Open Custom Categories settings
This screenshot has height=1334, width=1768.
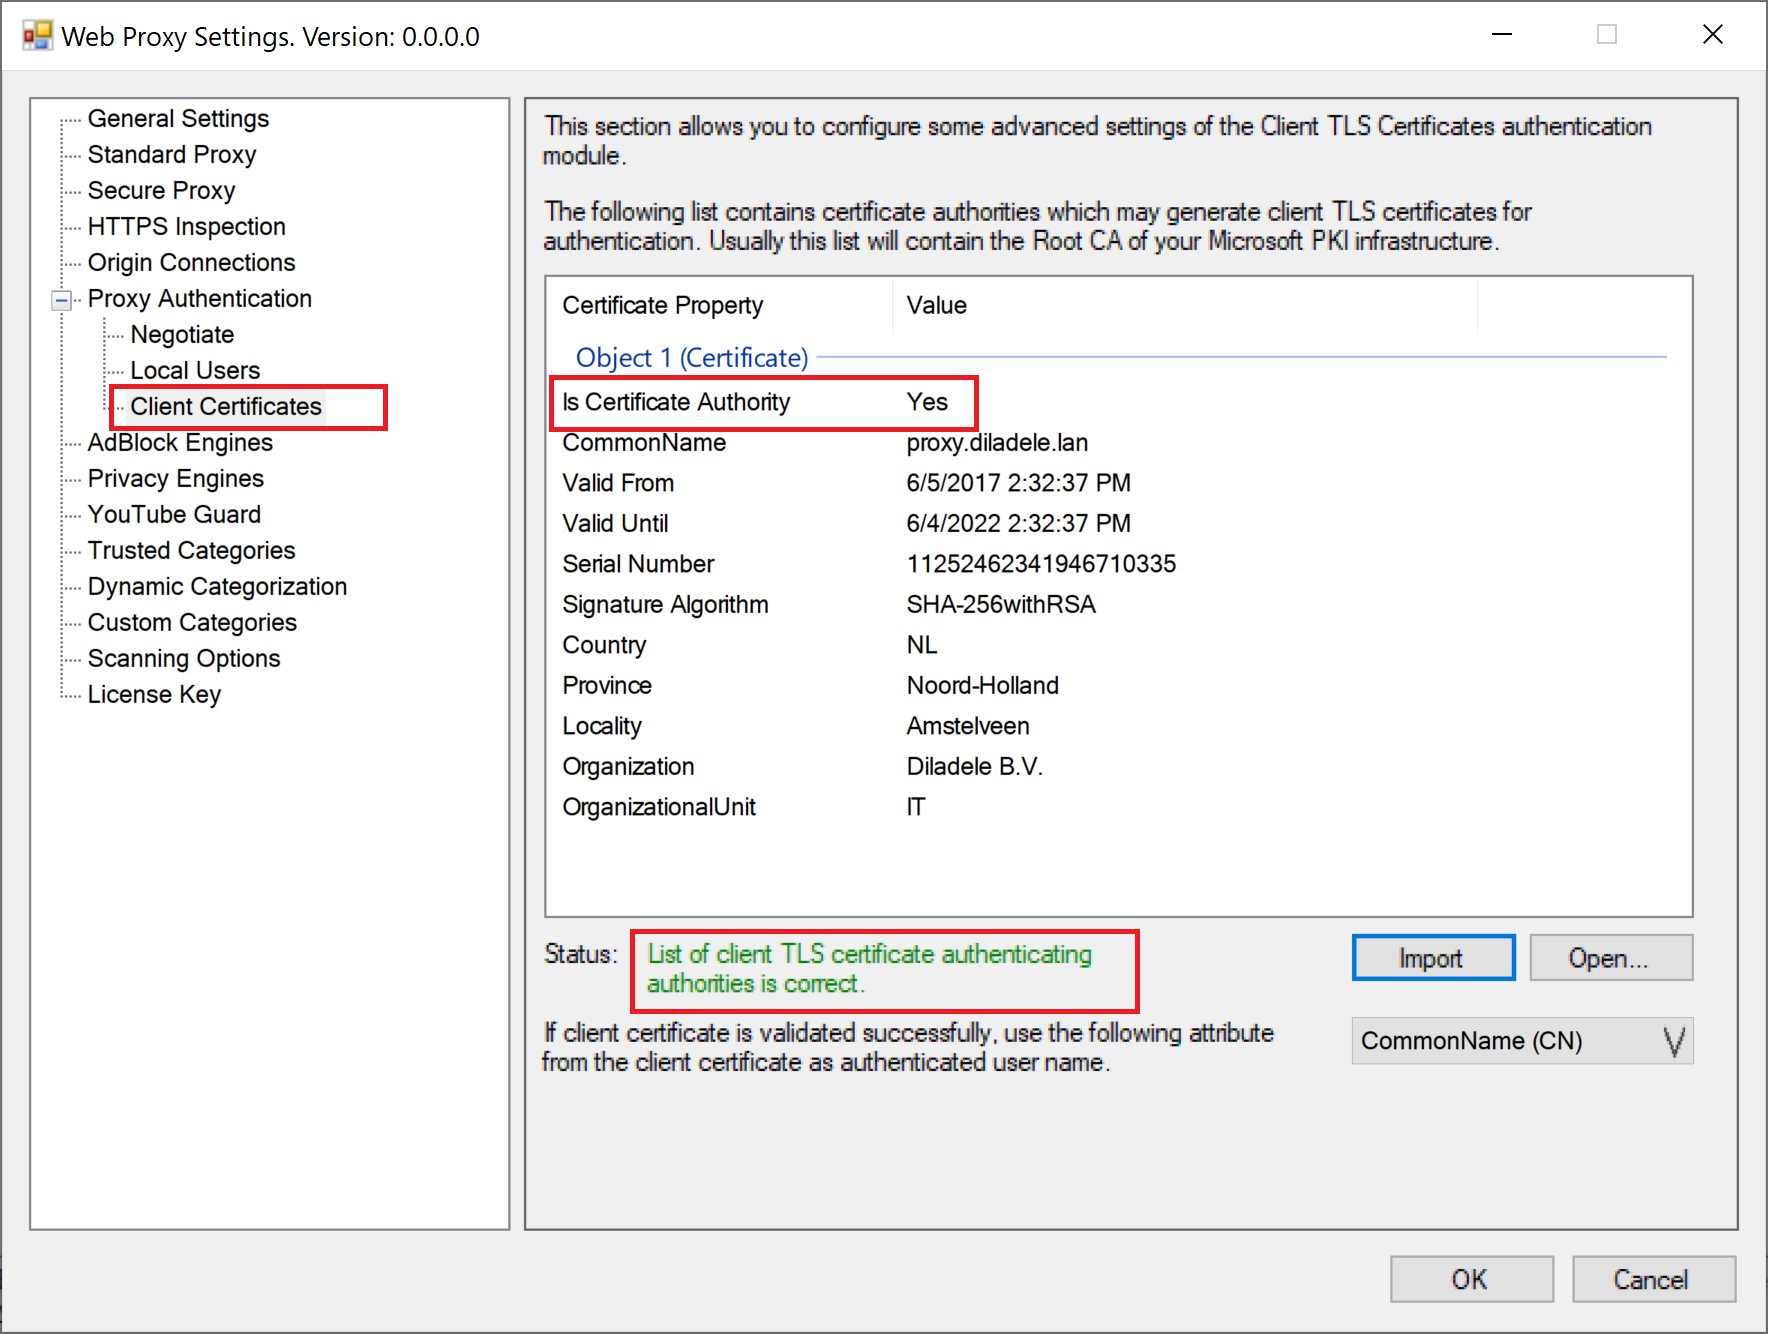(x=192, y=623)
